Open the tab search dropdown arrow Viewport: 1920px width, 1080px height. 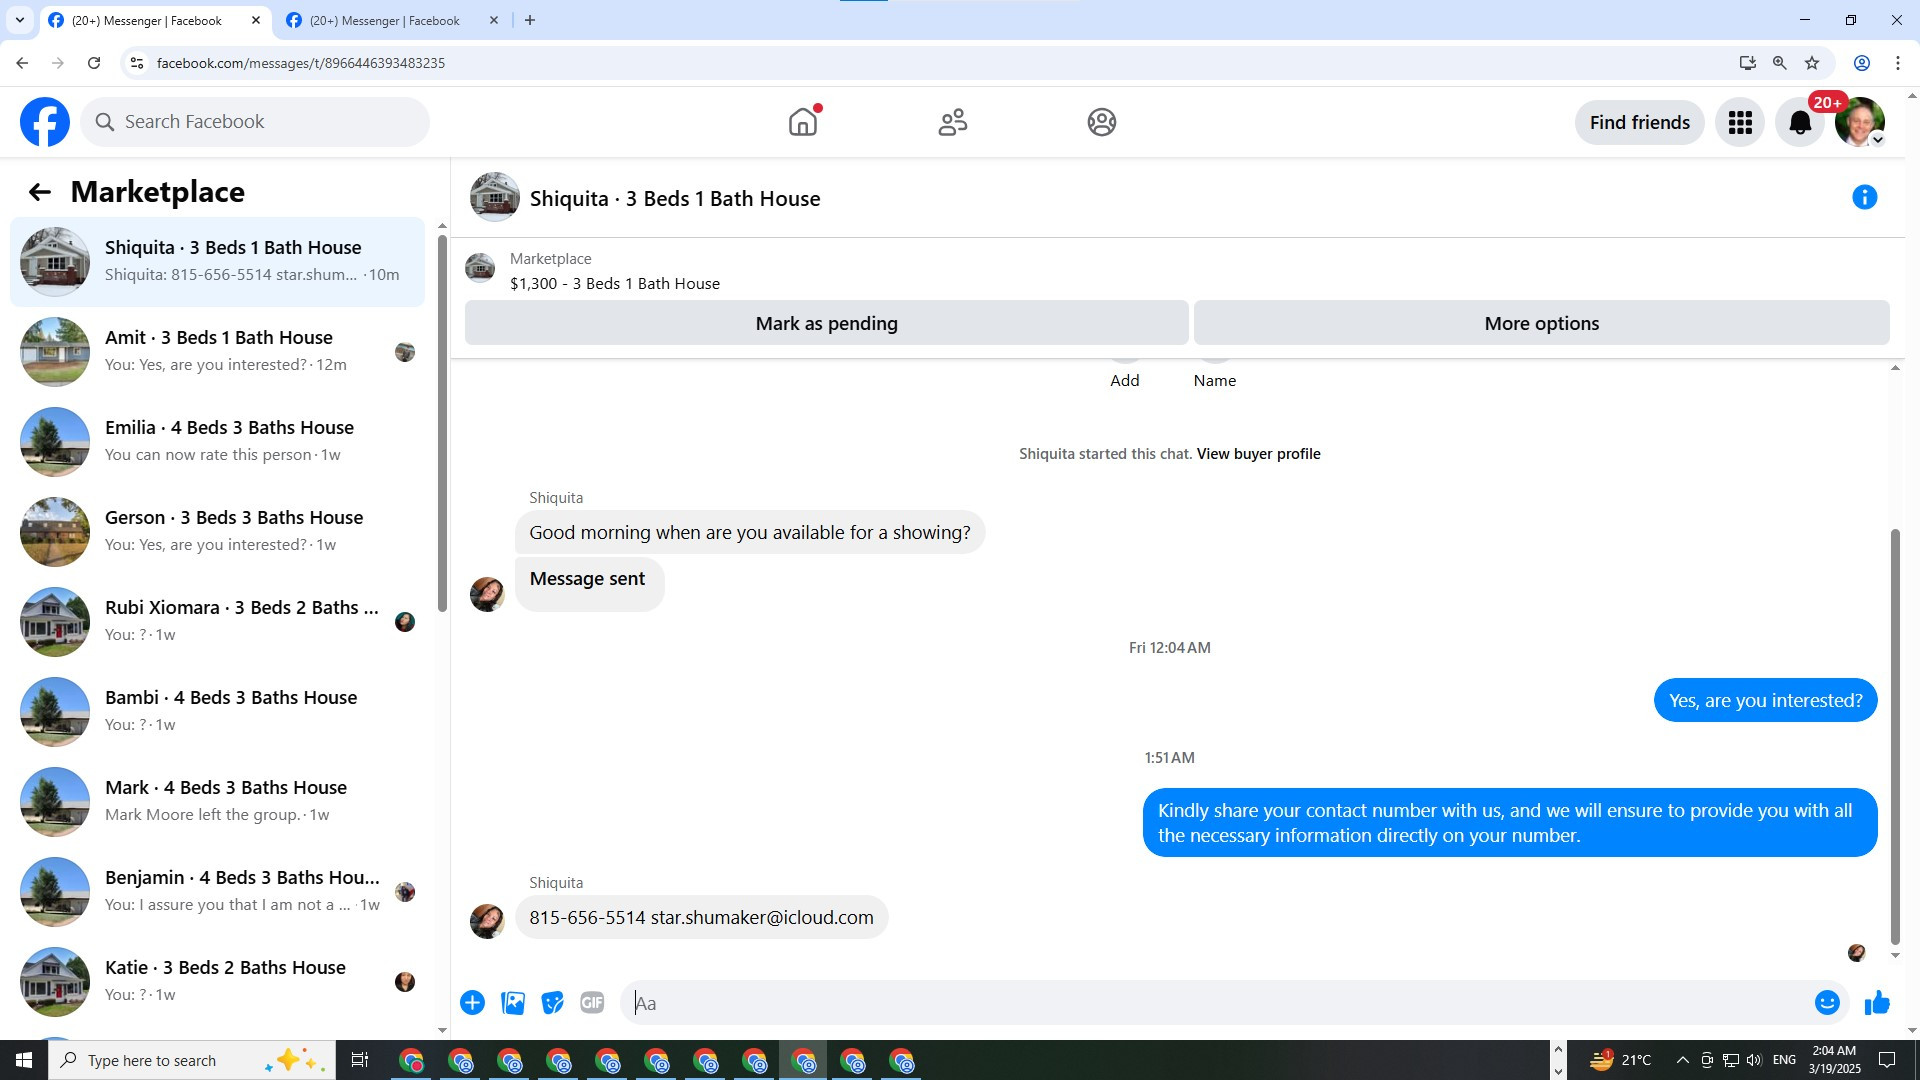coord(19,20)
